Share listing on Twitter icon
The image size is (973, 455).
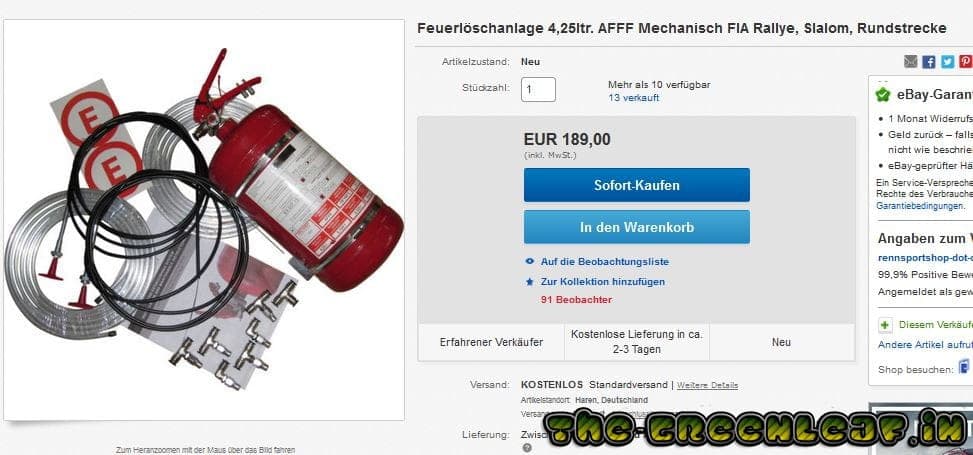tap(948, 61)
